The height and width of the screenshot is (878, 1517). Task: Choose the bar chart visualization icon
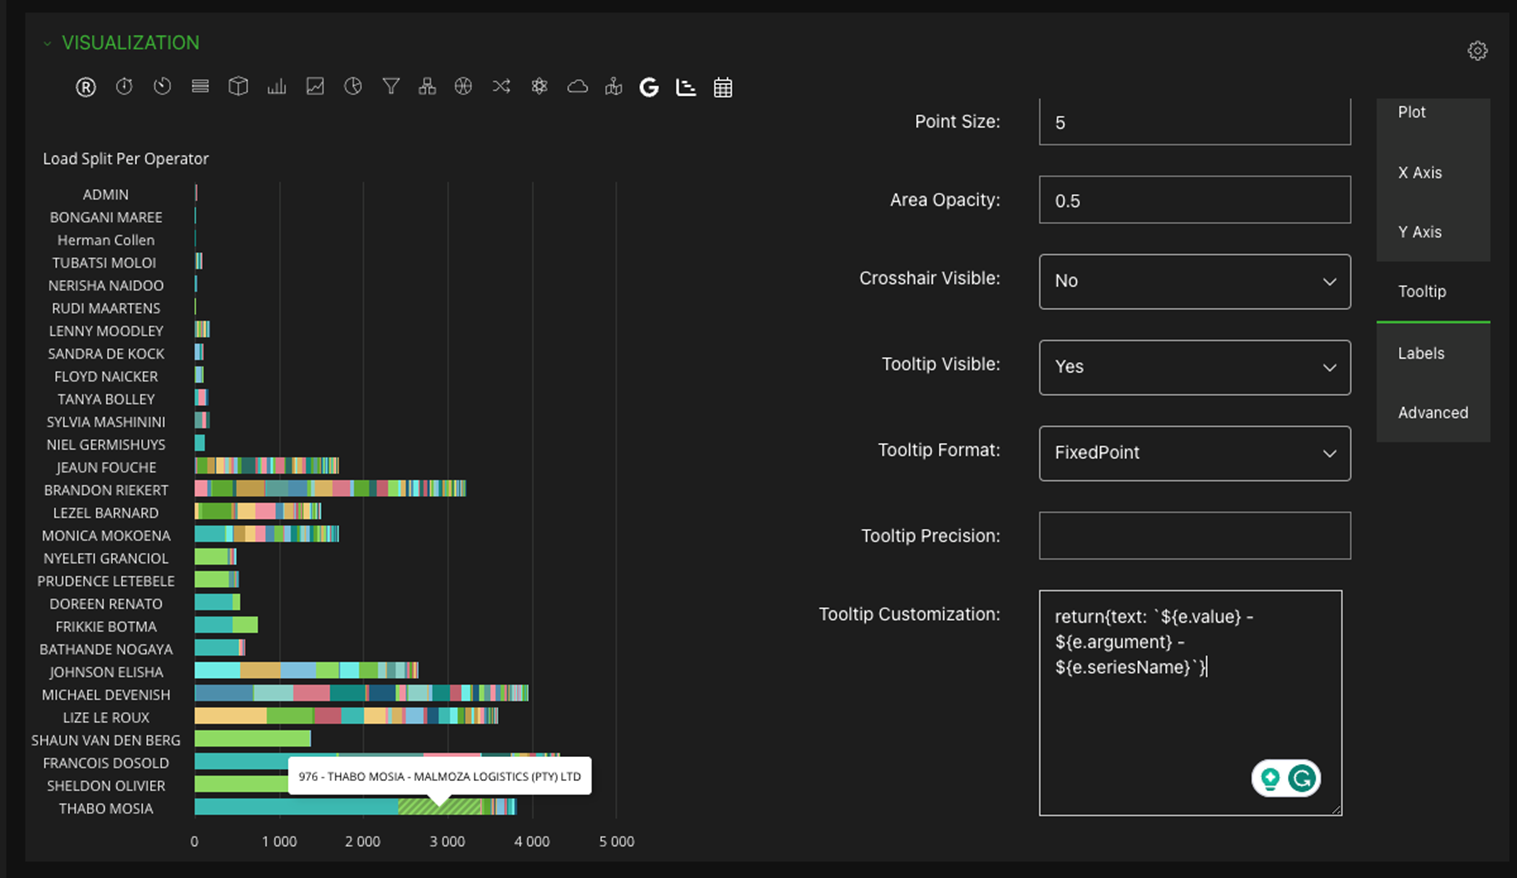coord(277,87)
